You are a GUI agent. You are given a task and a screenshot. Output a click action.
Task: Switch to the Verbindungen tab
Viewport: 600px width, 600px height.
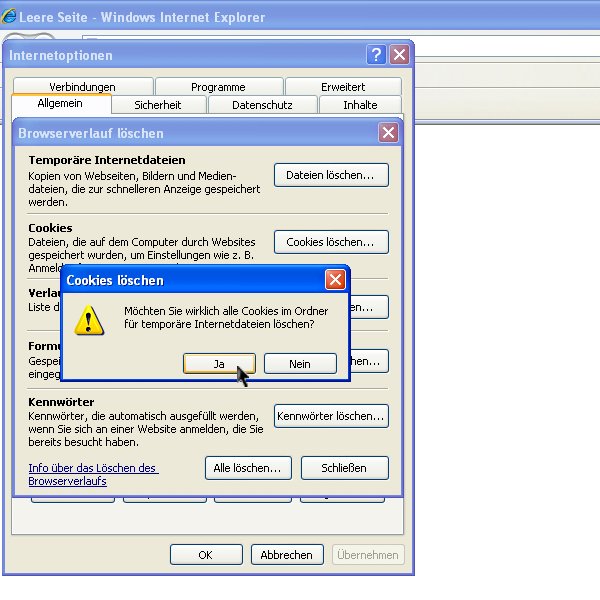pos(82,87)
